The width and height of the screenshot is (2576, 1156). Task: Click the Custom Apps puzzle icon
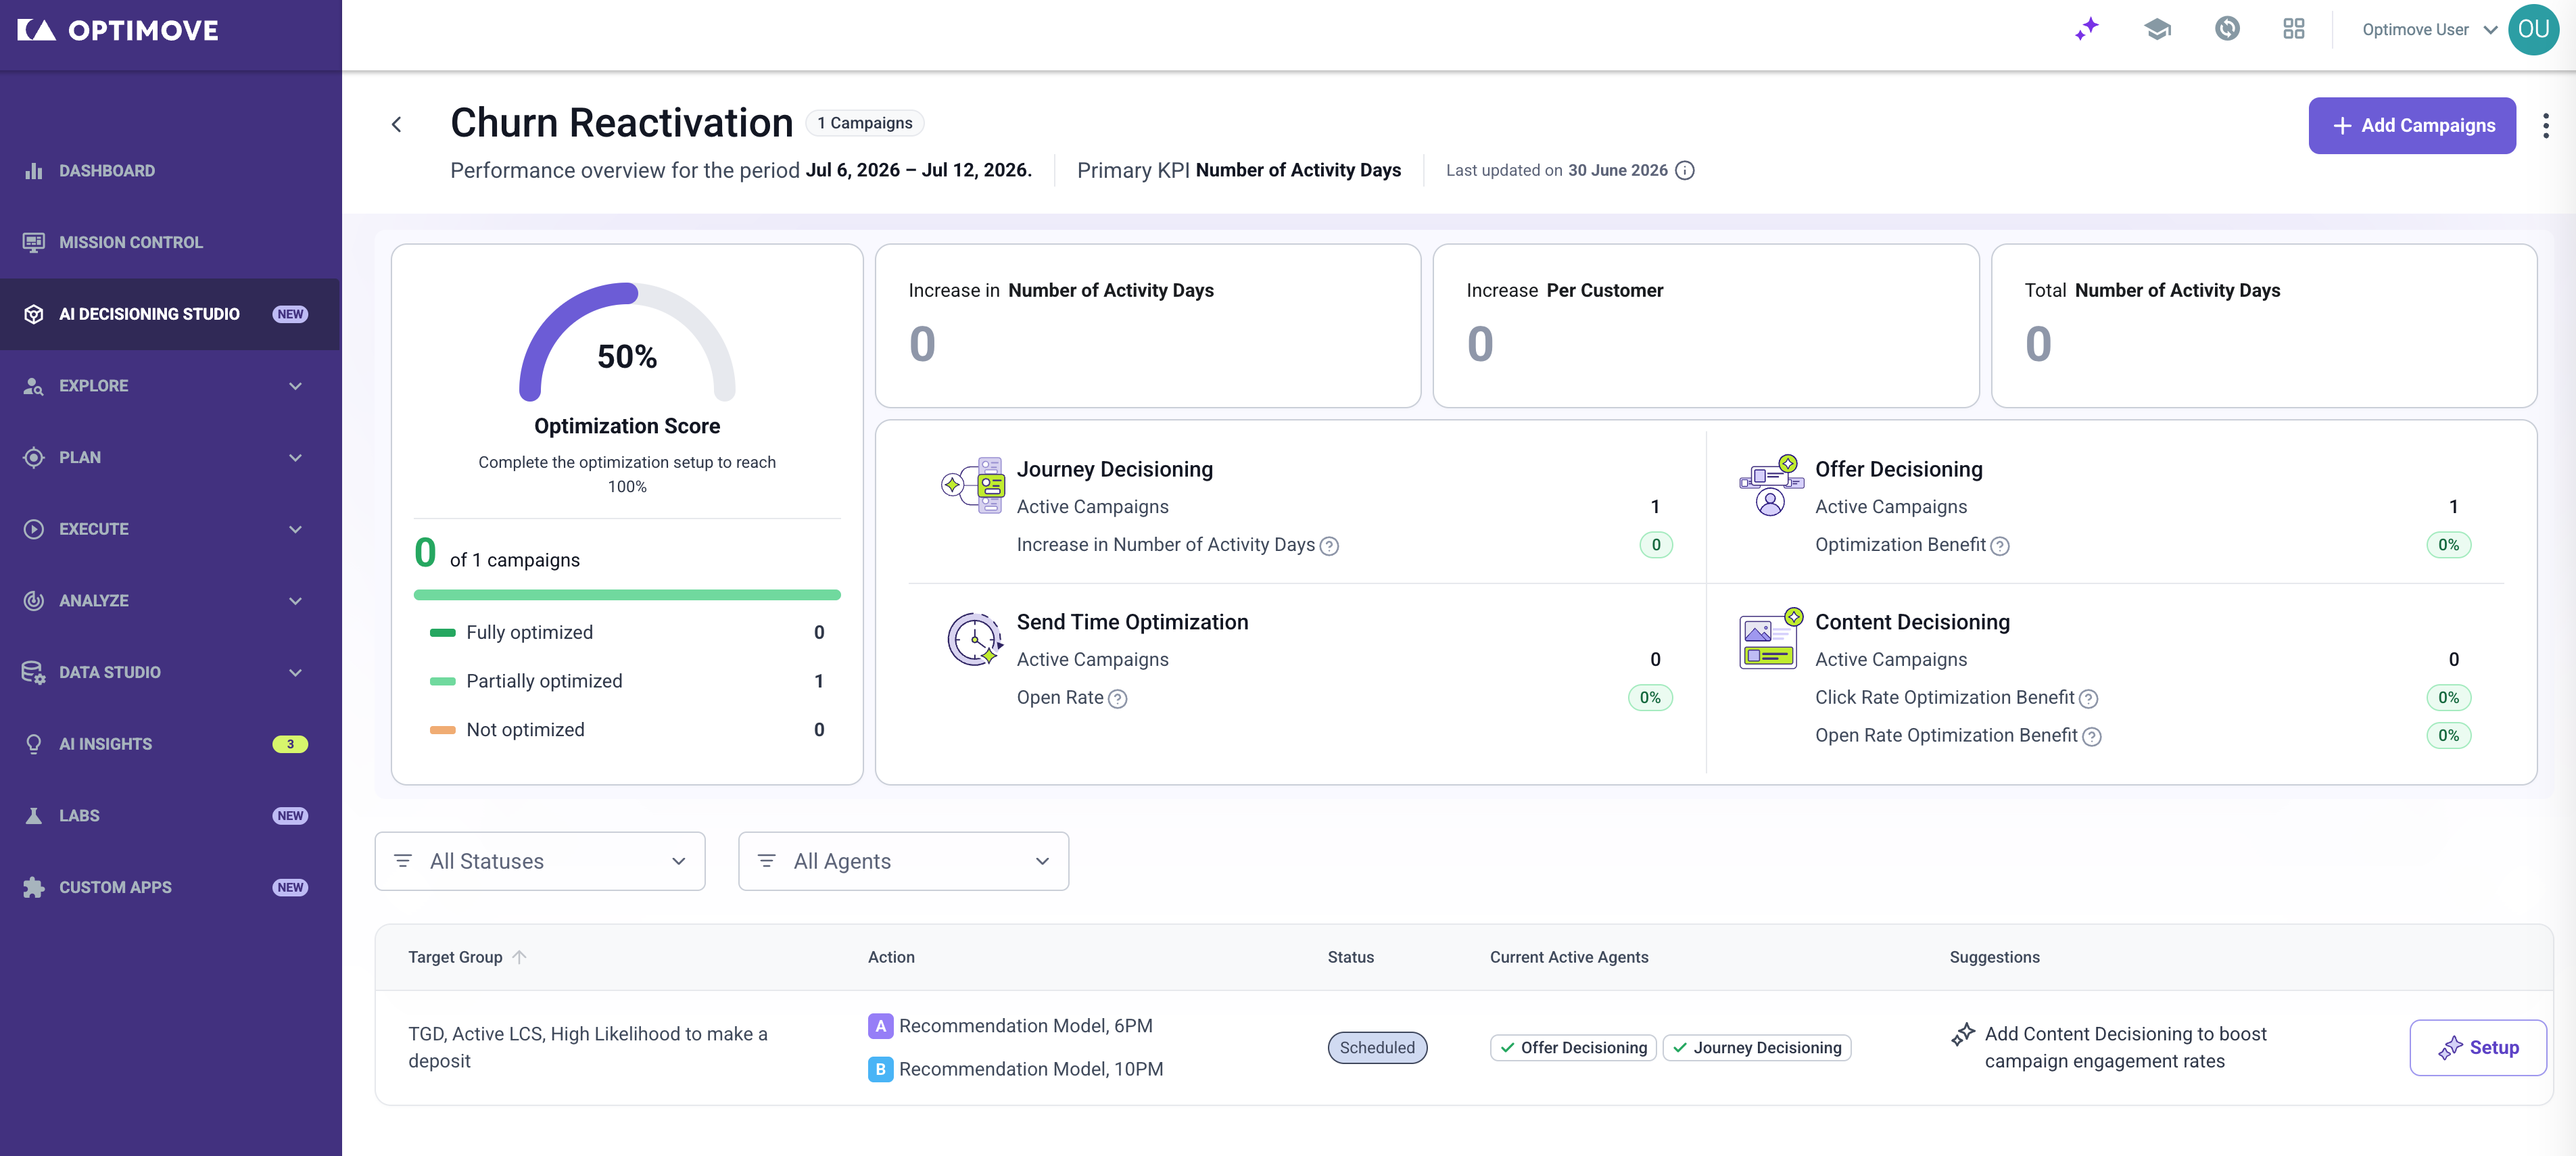34,888
